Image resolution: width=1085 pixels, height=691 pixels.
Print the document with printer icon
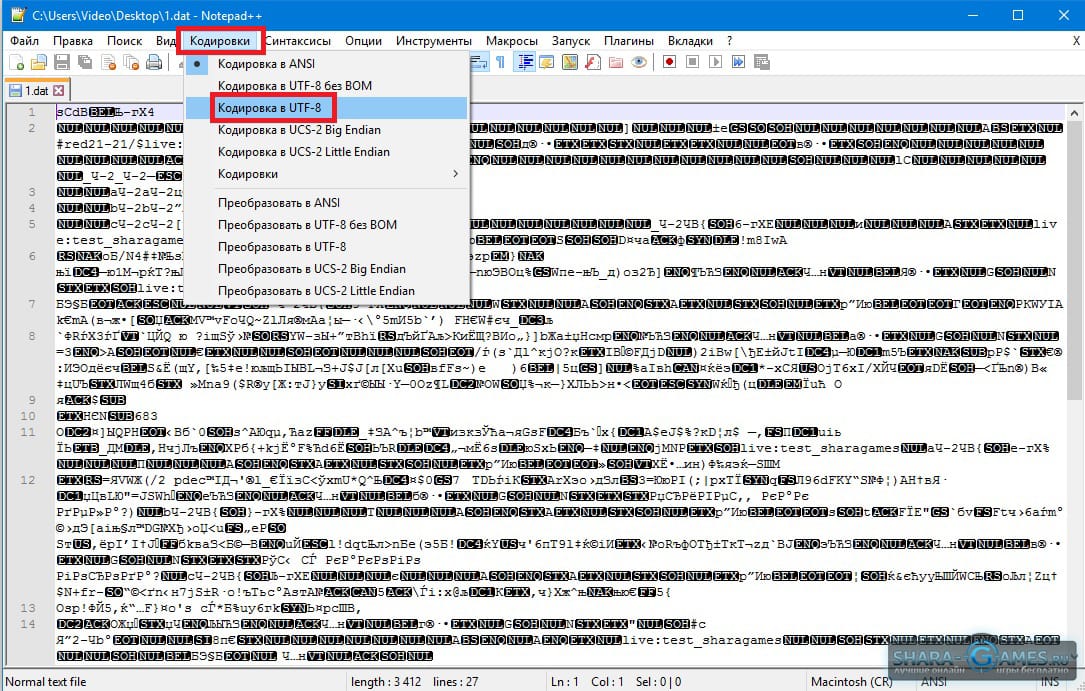point(154,62)
